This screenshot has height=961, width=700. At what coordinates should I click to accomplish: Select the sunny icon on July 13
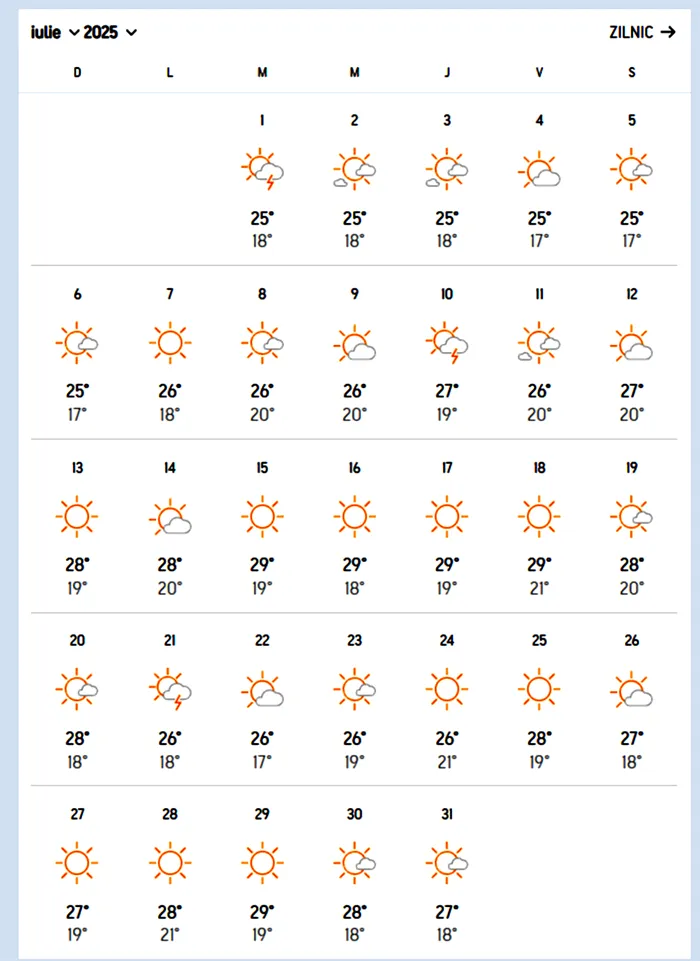click(x=77, y=517)
